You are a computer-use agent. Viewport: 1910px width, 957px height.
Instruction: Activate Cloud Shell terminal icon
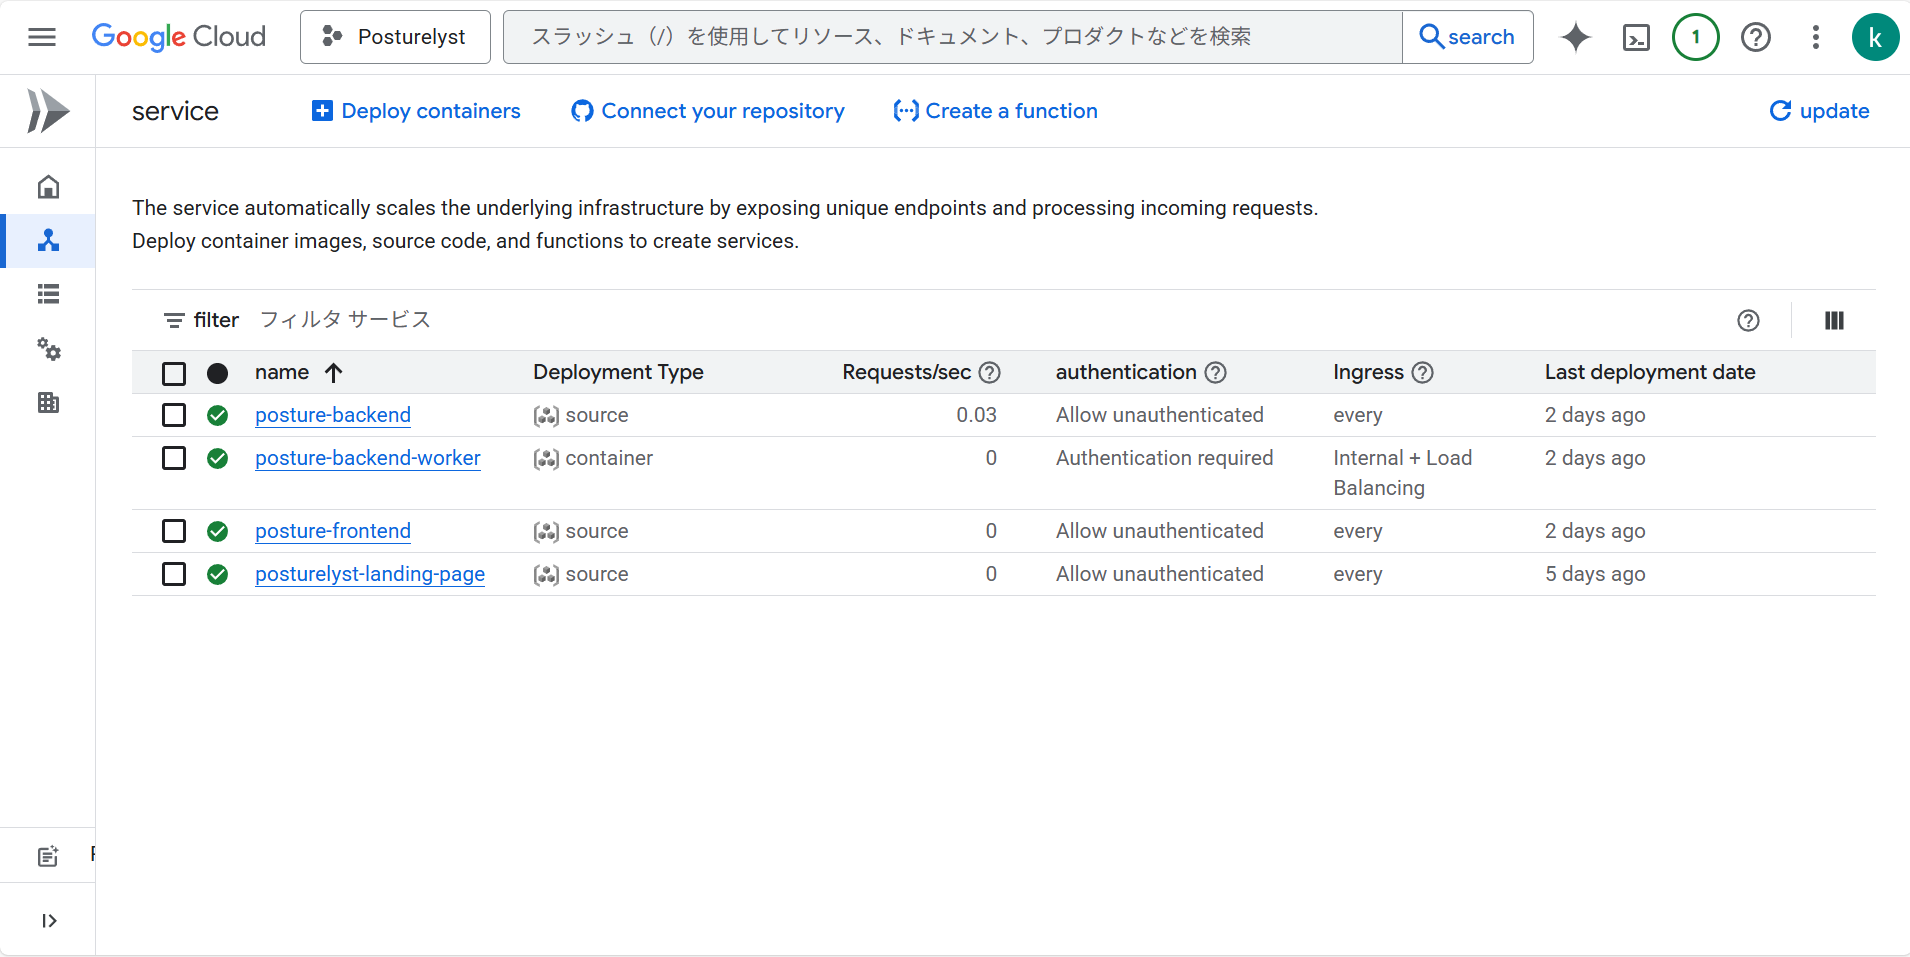pyautogui.click(x=1636, y=37)
